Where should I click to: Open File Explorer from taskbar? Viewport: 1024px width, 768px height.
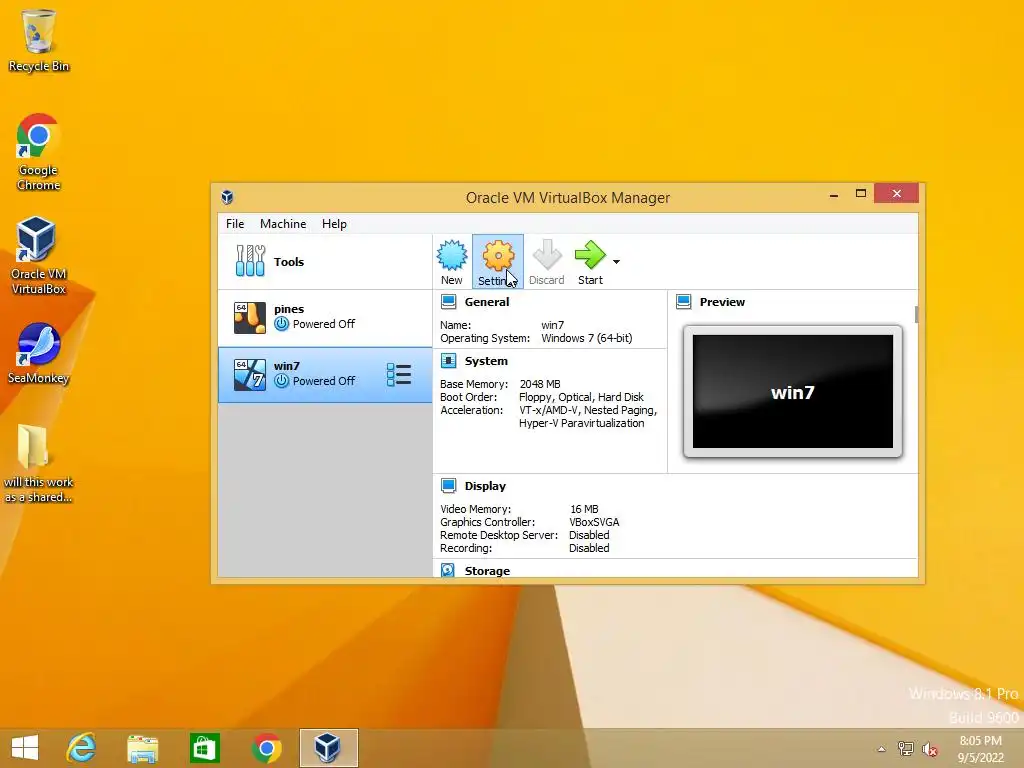click(143, 748)
